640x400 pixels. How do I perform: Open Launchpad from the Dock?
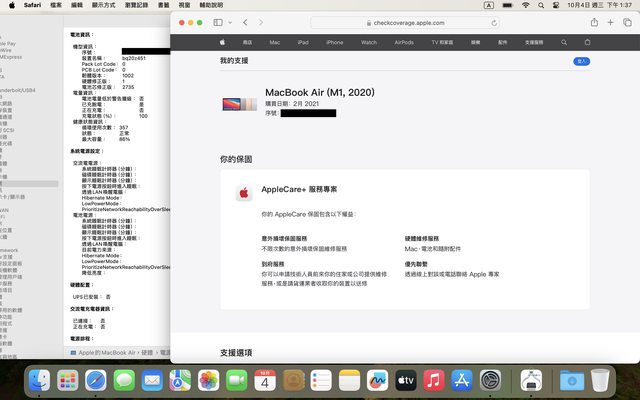click(68, 380)
